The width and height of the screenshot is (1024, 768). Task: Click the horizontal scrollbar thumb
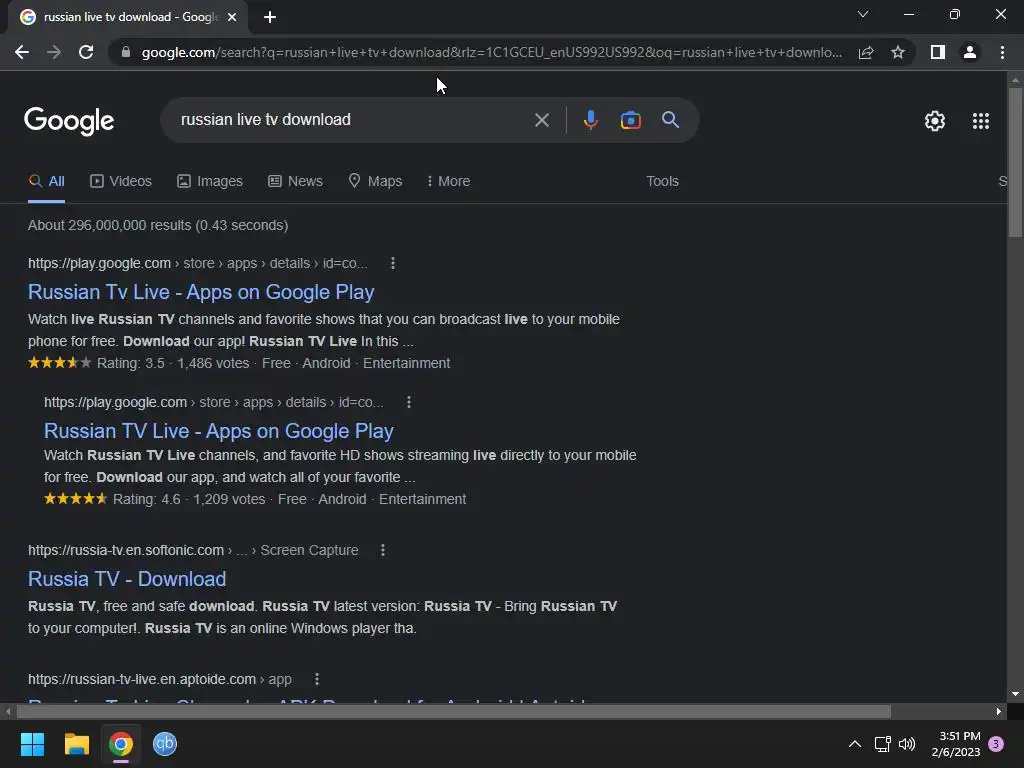click(x=453, y=711)
